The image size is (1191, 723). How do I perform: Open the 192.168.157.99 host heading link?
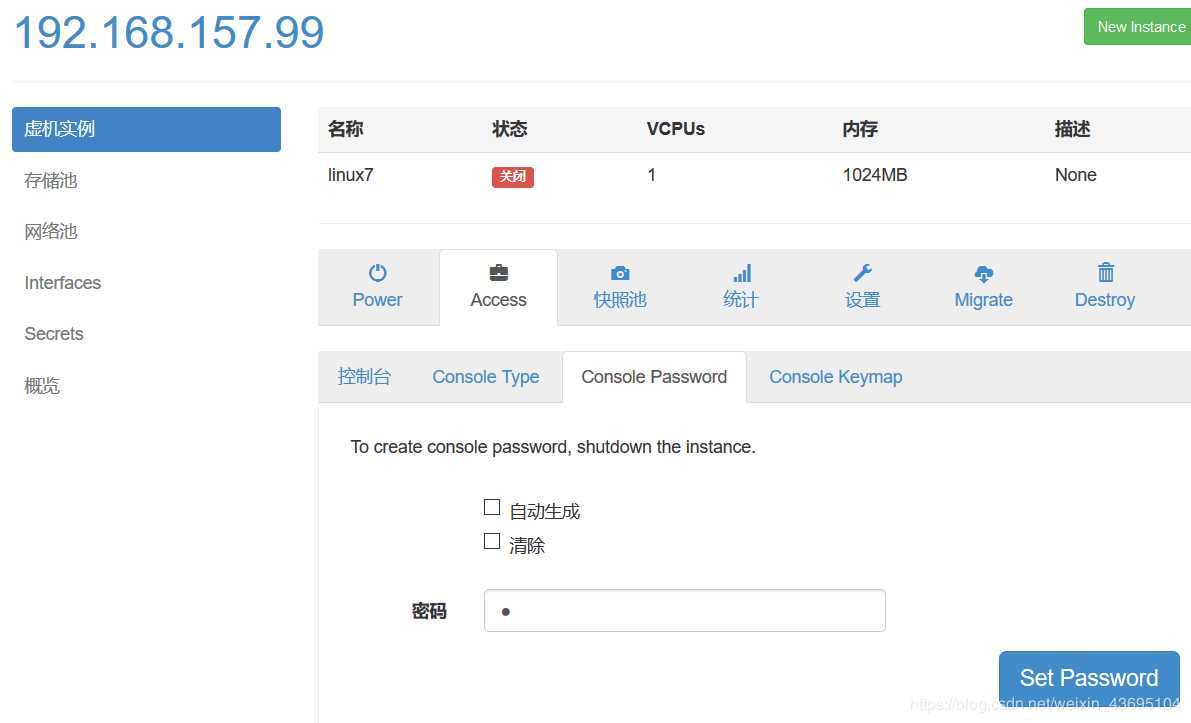point(169,32)
